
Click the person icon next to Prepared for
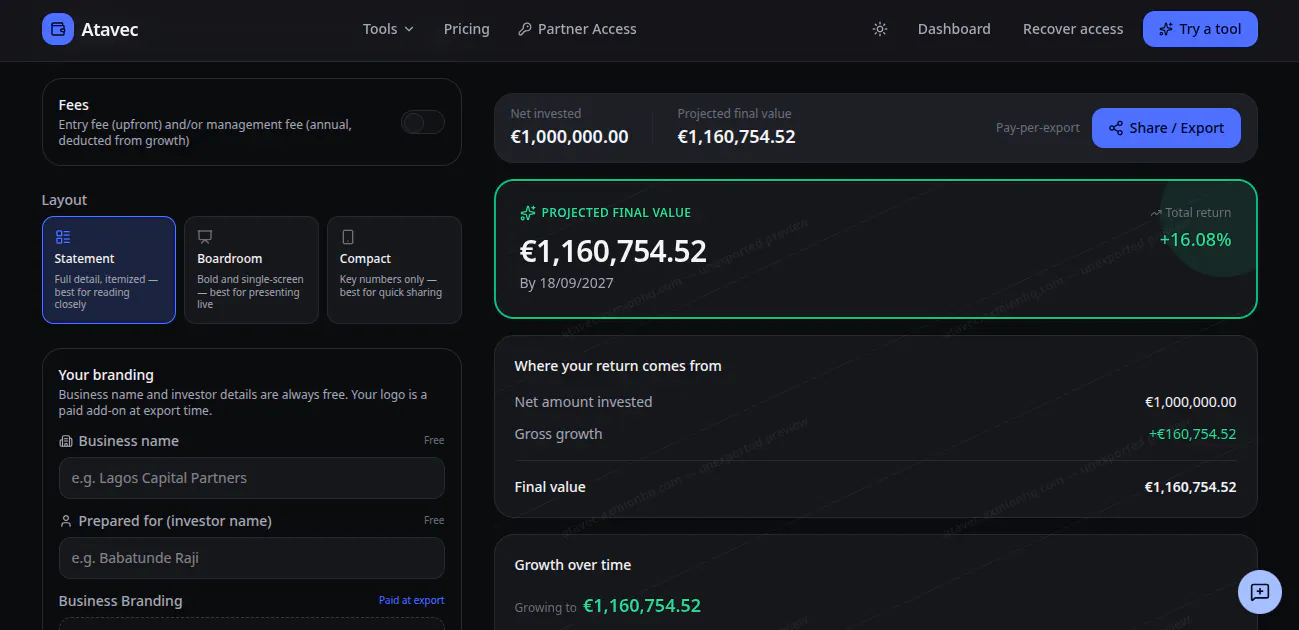click(66, 521)
